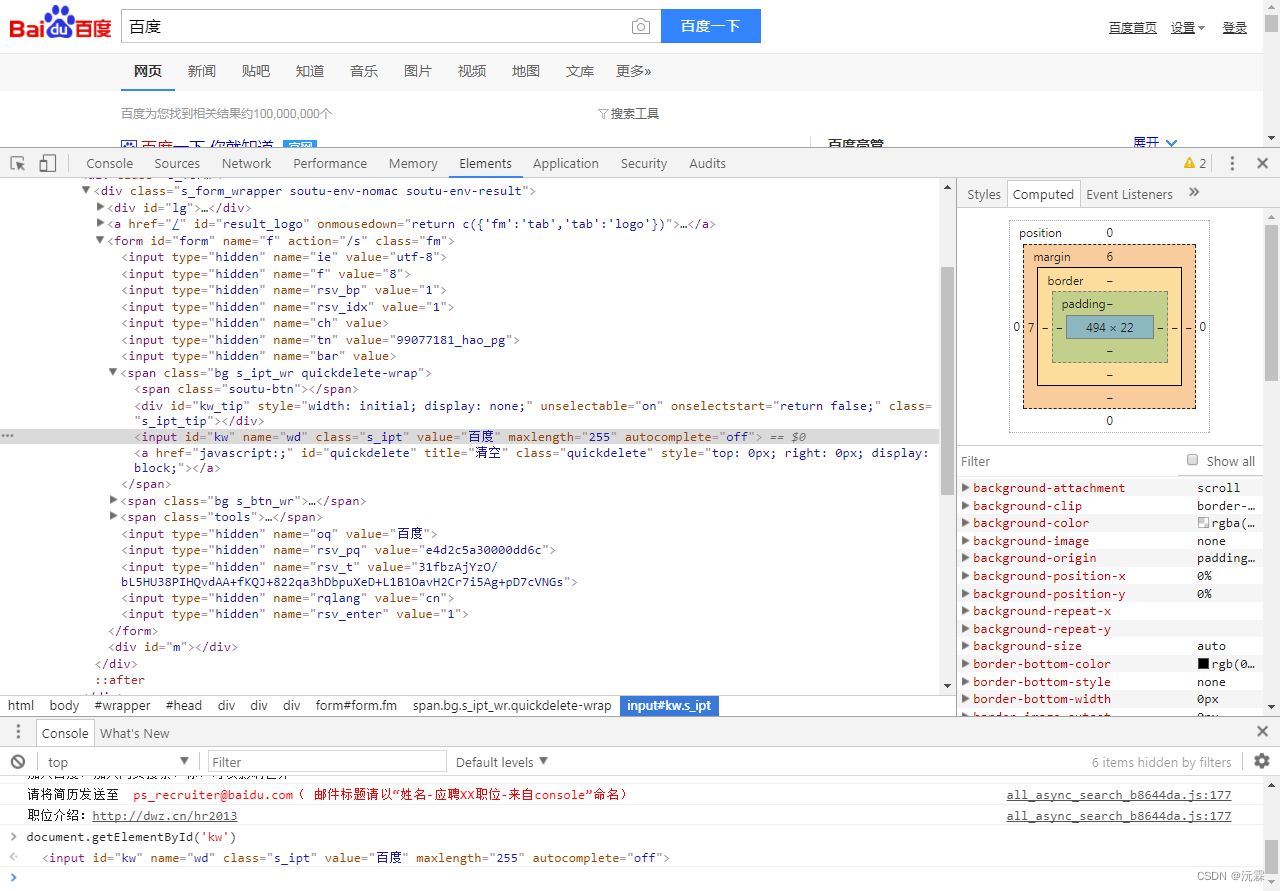The width and height of the screenshot is (1280, 891).
Task: Click the 百度一下 search button
Action: tap(711, 26)
